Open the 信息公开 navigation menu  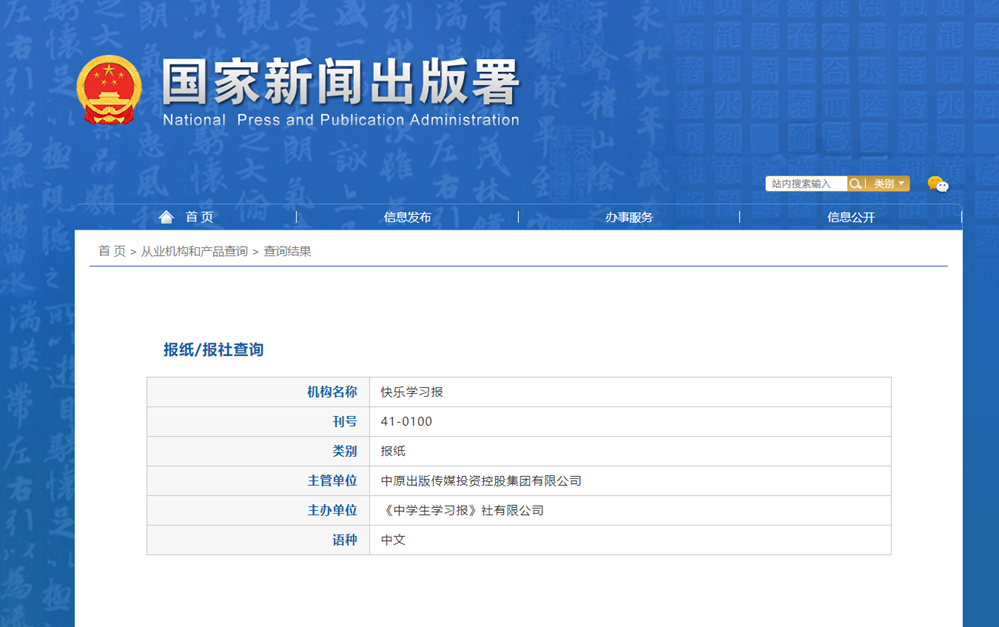pos(851,217)
